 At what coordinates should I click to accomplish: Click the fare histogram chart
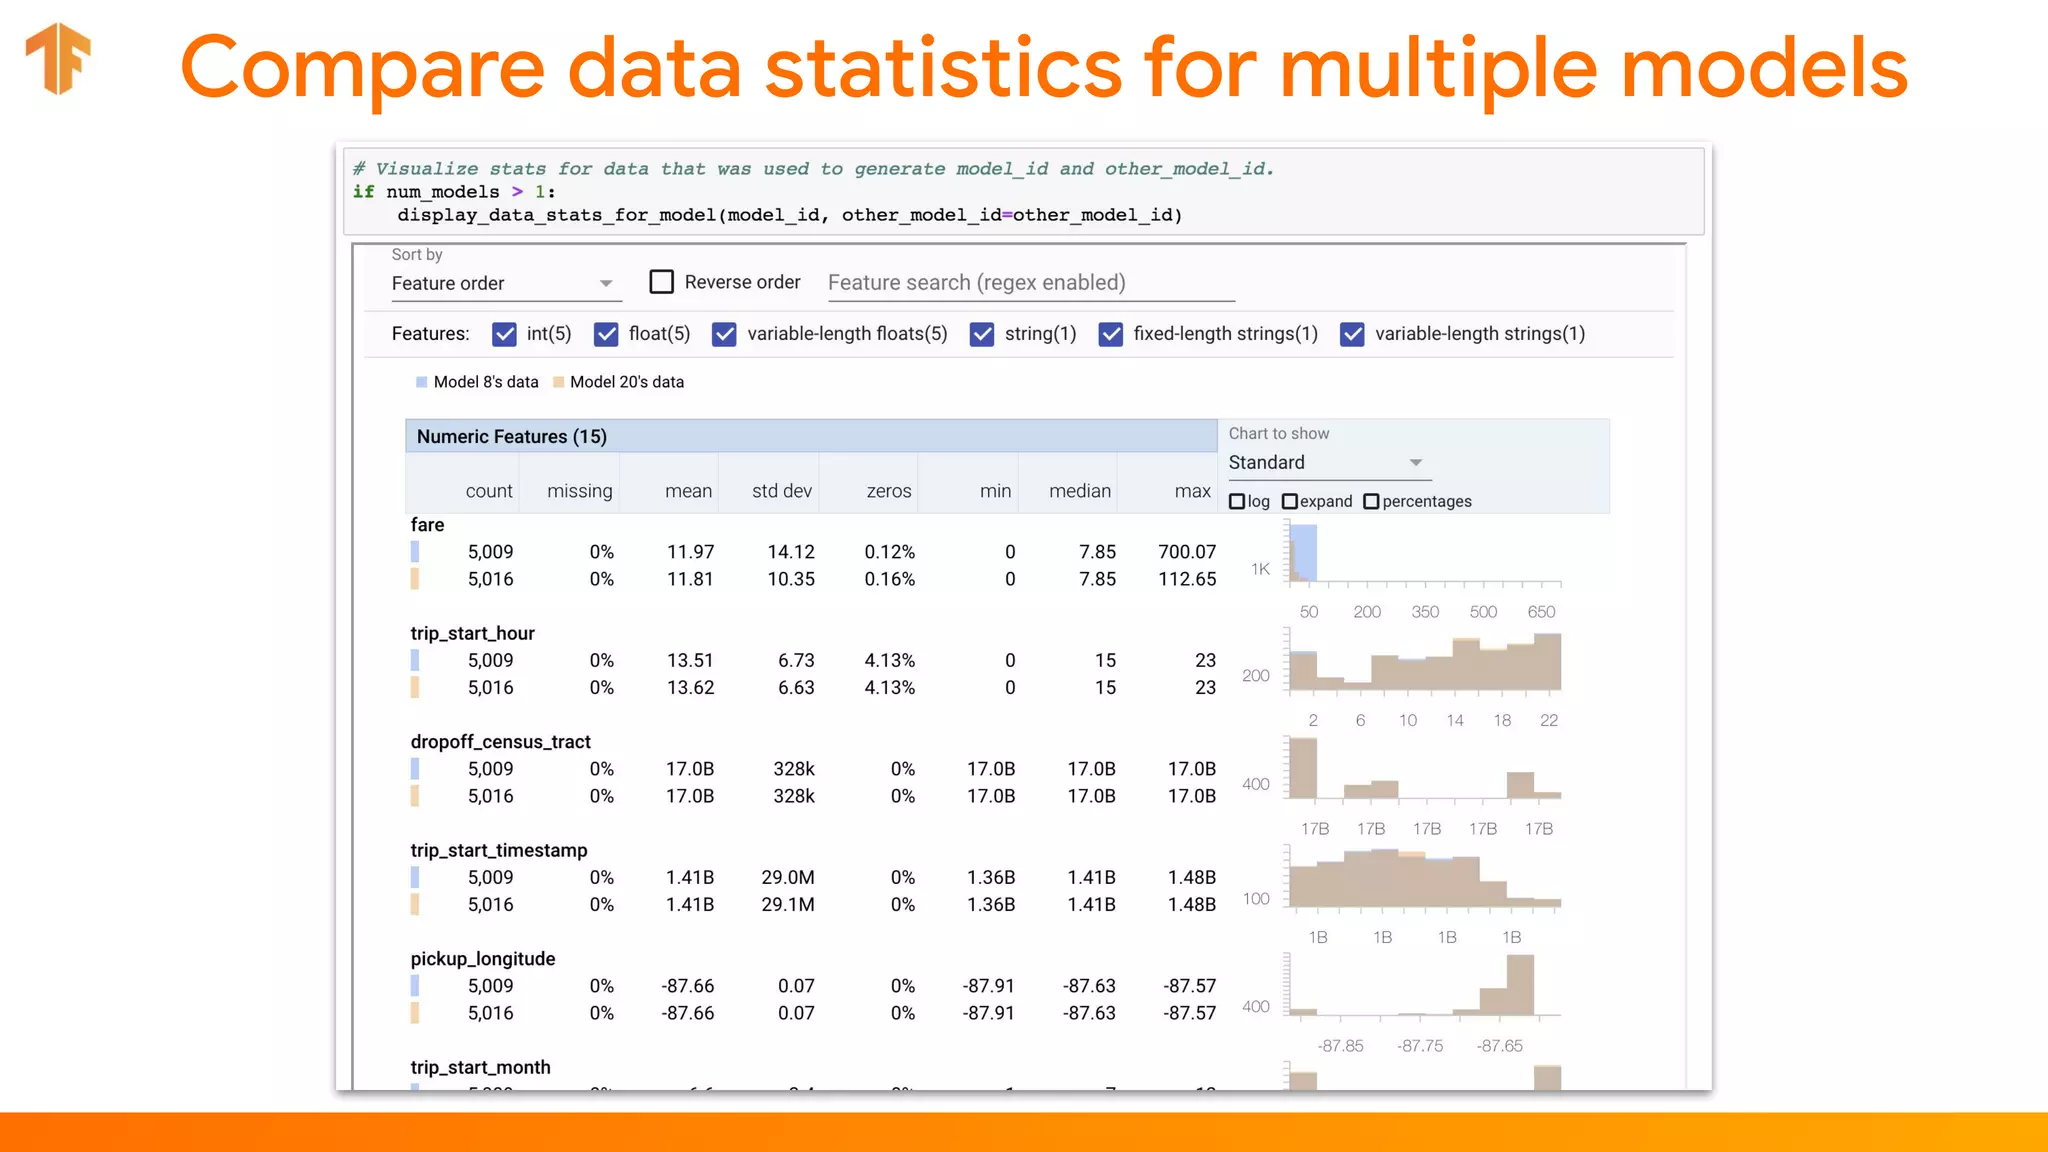[x=1424, y=556]
